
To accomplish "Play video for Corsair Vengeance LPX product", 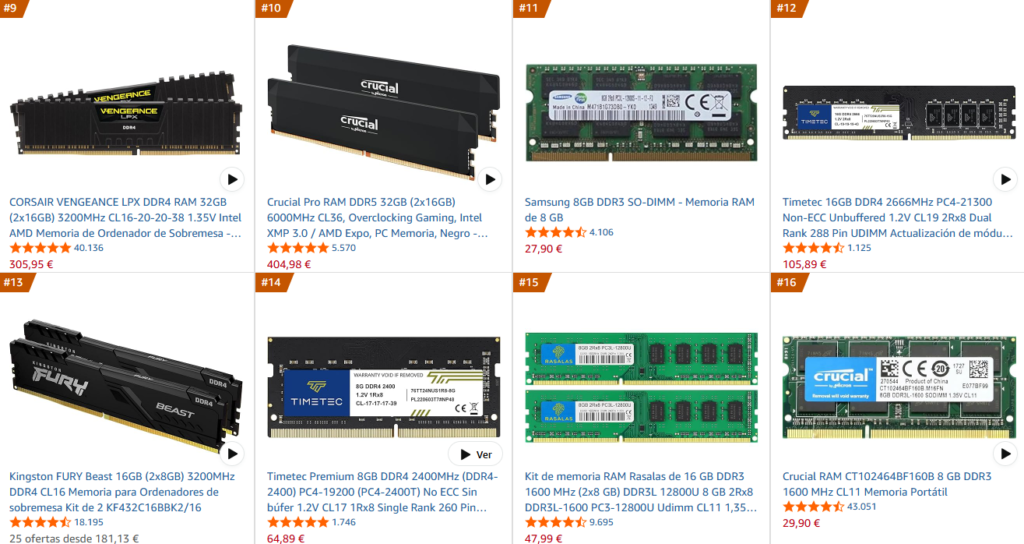I will click(x=232, y=179).
